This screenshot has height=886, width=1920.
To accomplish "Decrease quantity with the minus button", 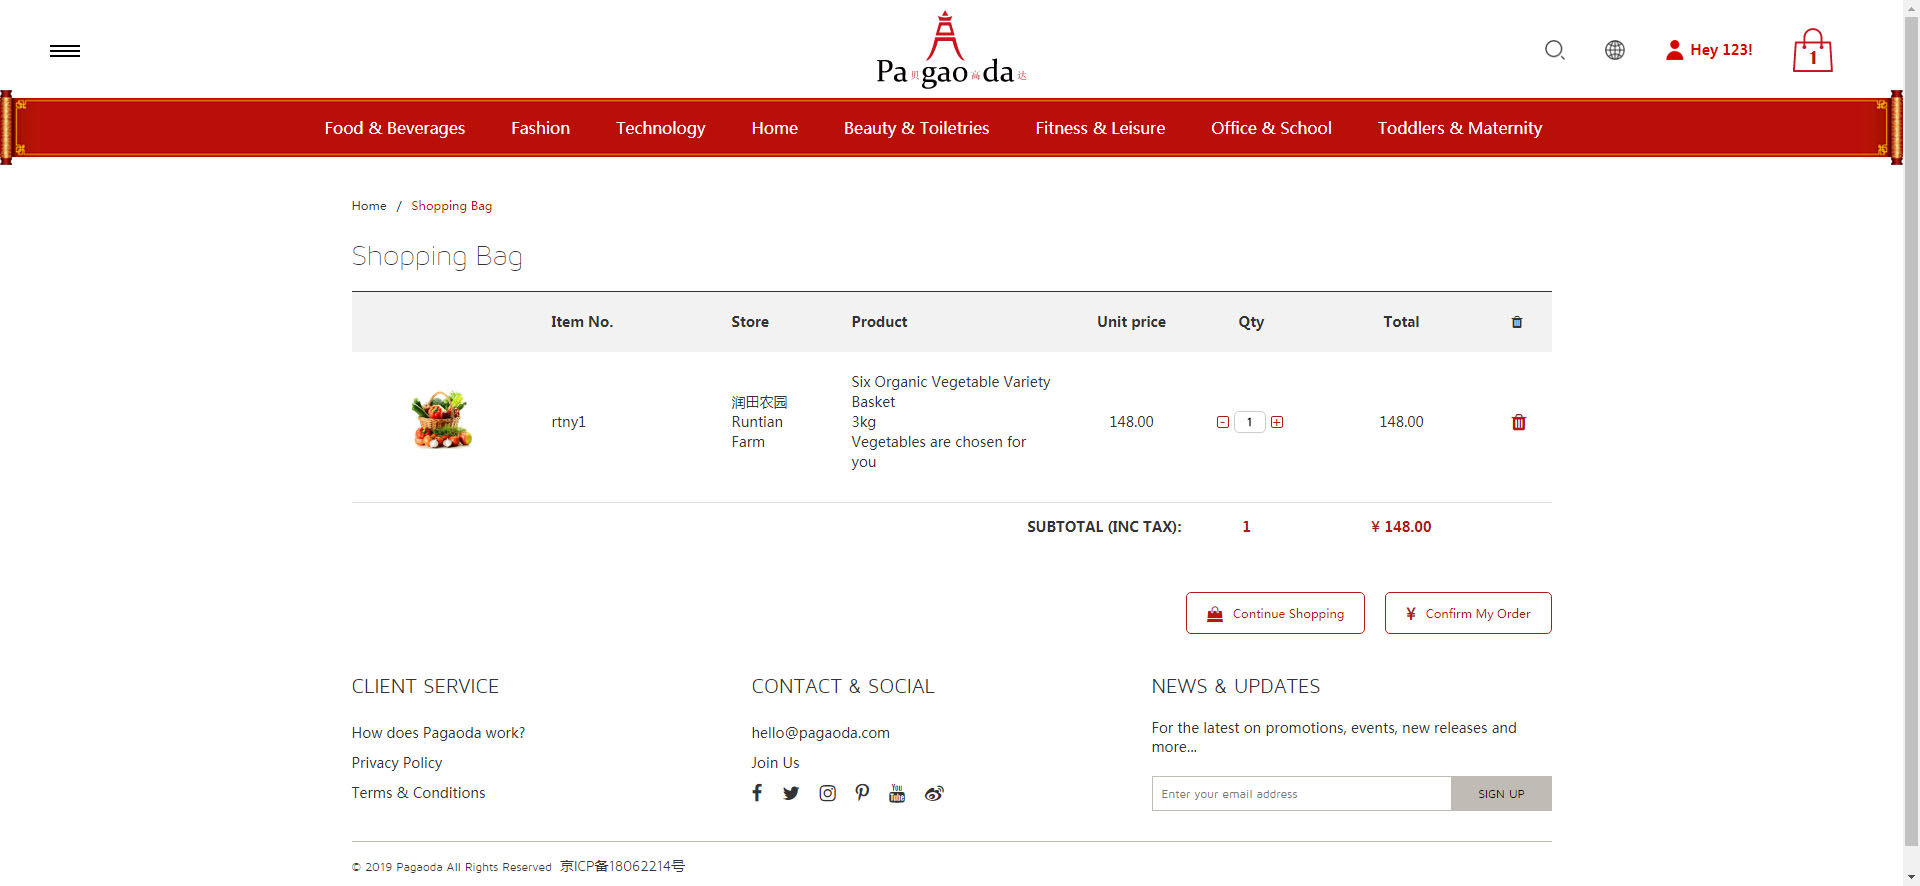I will click(1222, 422).
